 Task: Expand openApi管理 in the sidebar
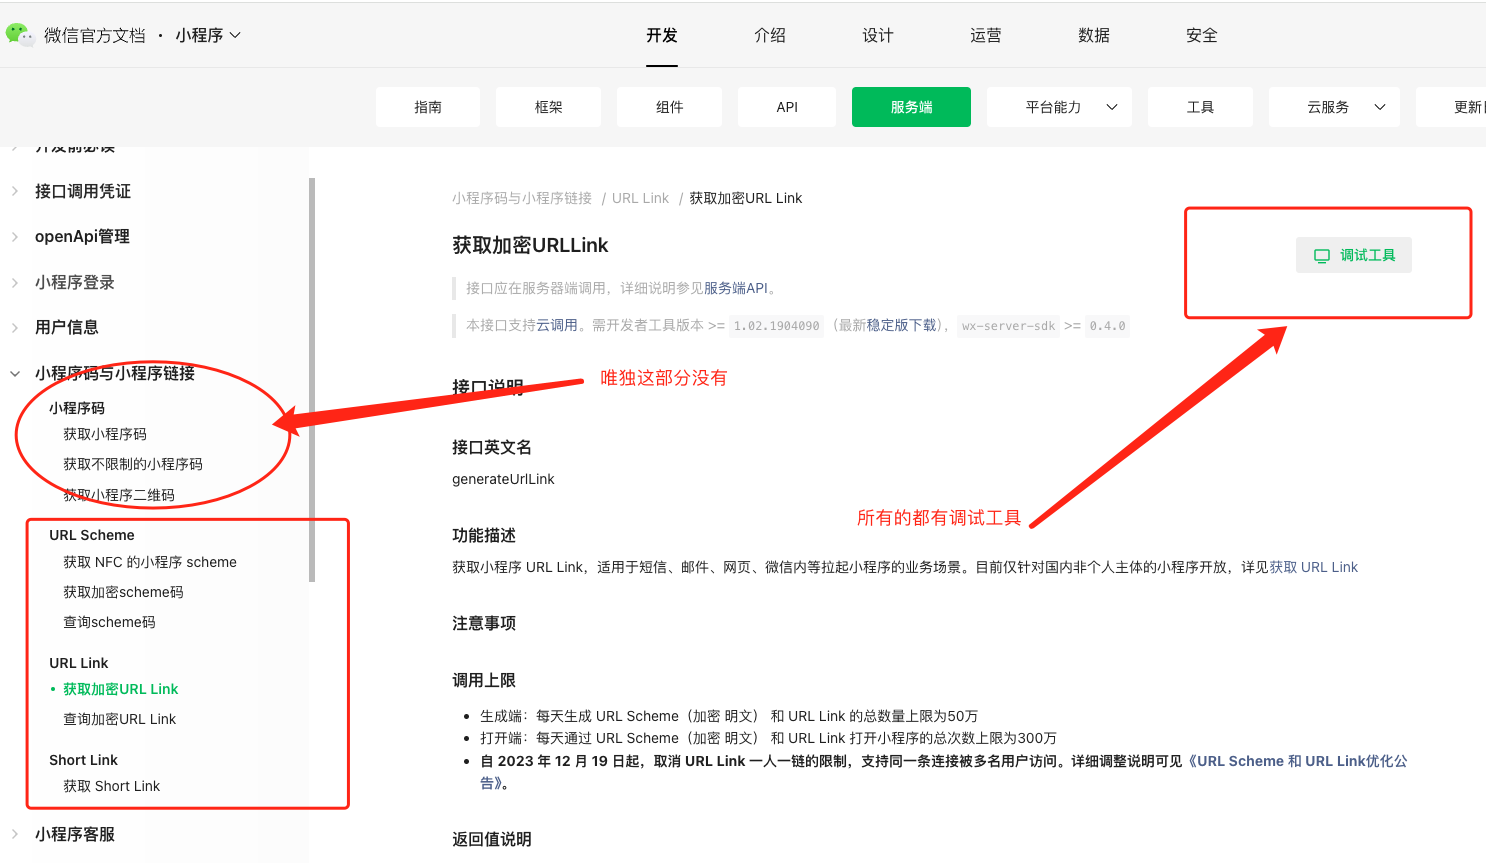point(82,236)
